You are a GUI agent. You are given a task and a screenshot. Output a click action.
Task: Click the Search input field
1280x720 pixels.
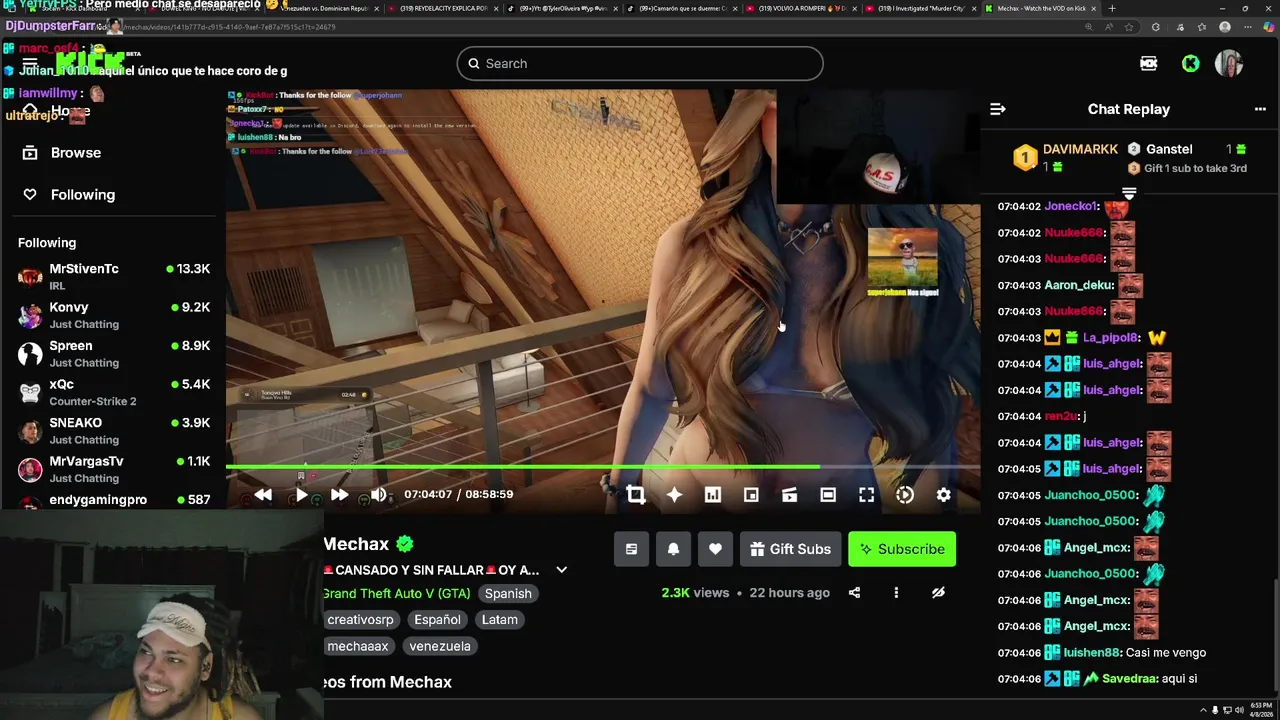pos(640,63)
